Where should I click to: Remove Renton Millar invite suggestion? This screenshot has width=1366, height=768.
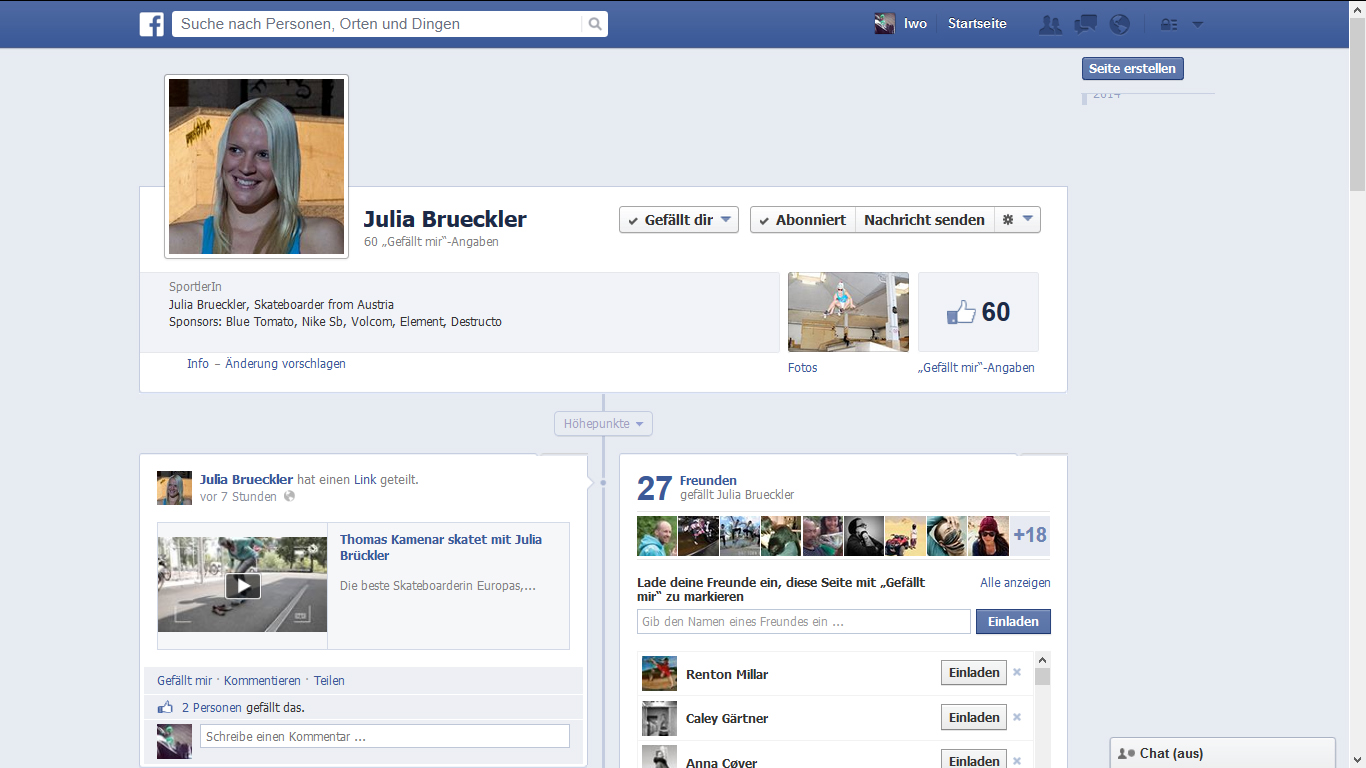coord(1017,673)
